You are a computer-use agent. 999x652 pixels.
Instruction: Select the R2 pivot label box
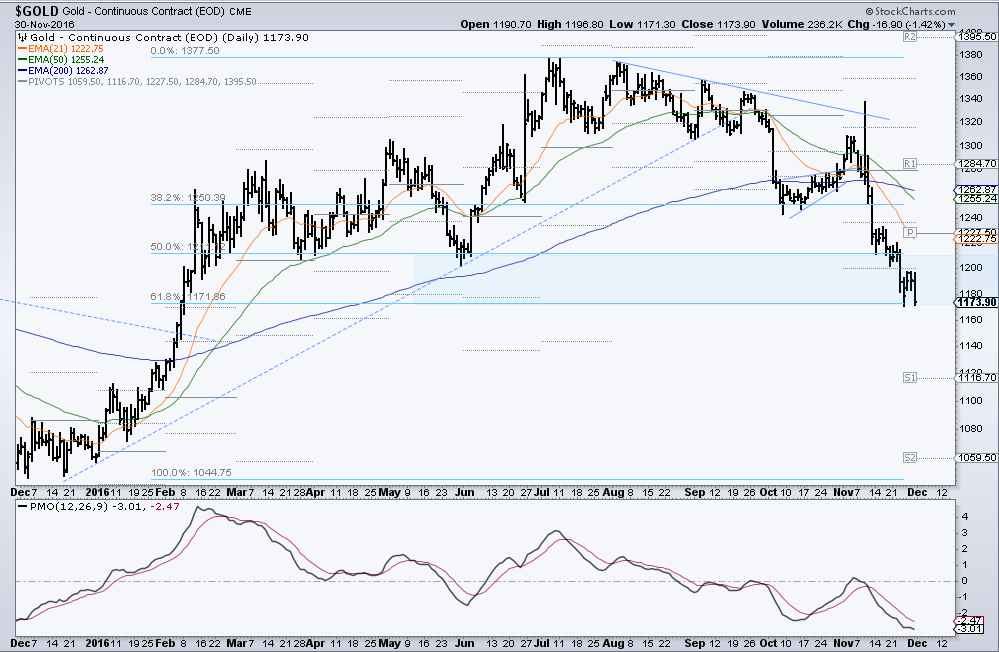pyautogui.click(x=910, y=37)
